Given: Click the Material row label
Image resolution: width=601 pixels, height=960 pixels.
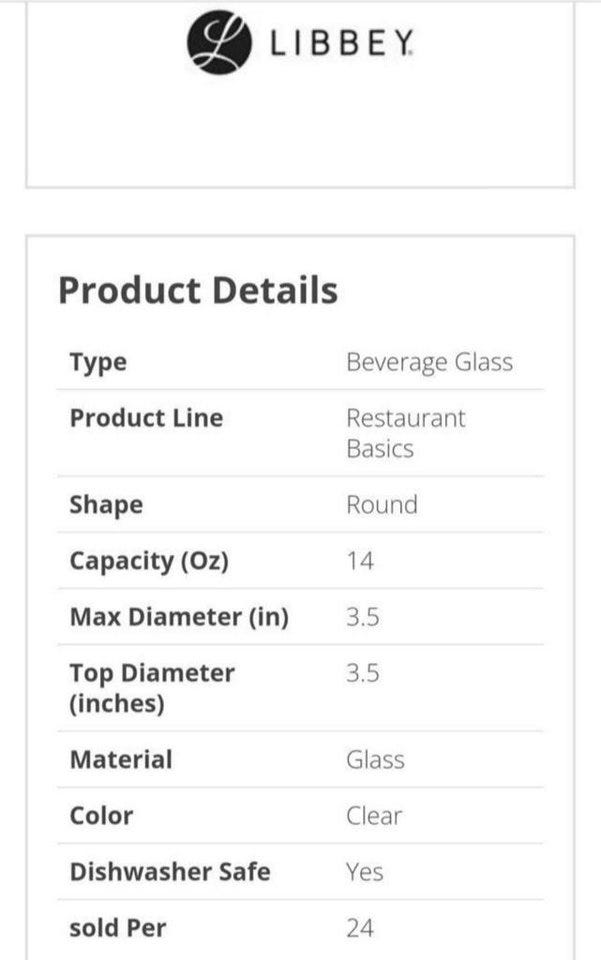Looking at the screenshot, I should click(121, 759).
